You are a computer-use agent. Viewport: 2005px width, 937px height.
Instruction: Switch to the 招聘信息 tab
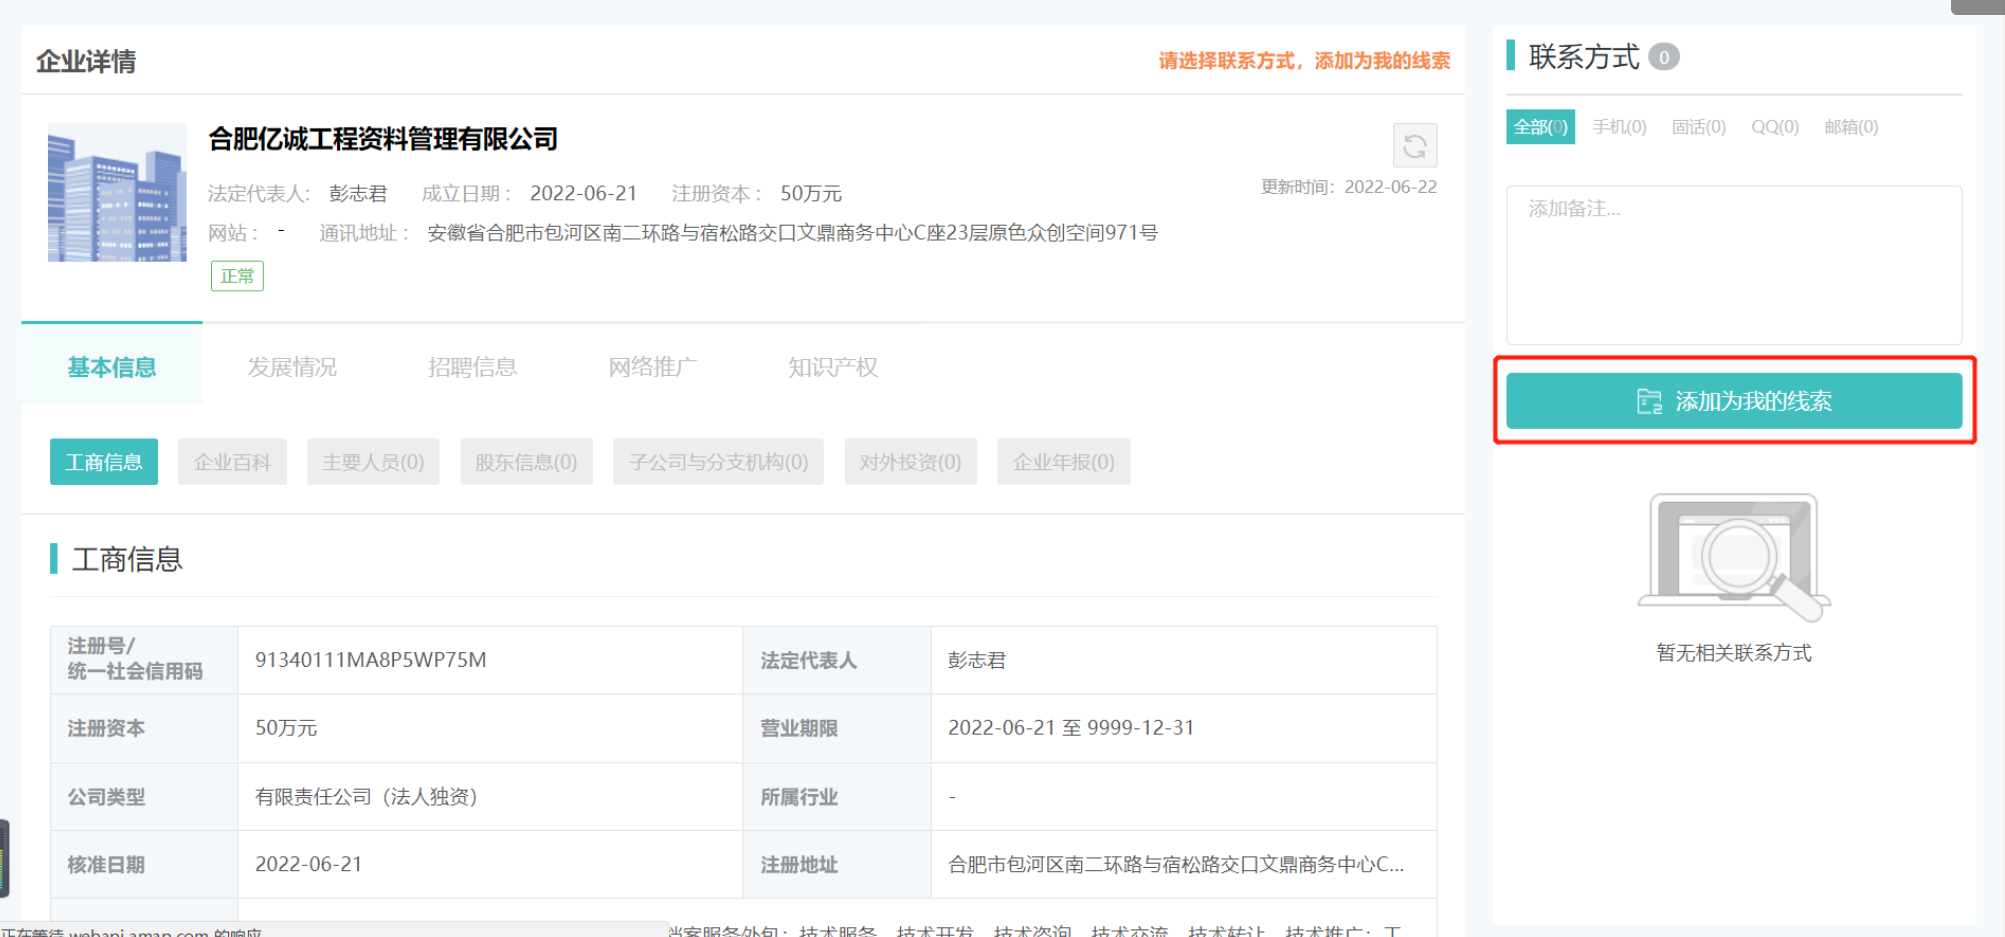[472, 367]
